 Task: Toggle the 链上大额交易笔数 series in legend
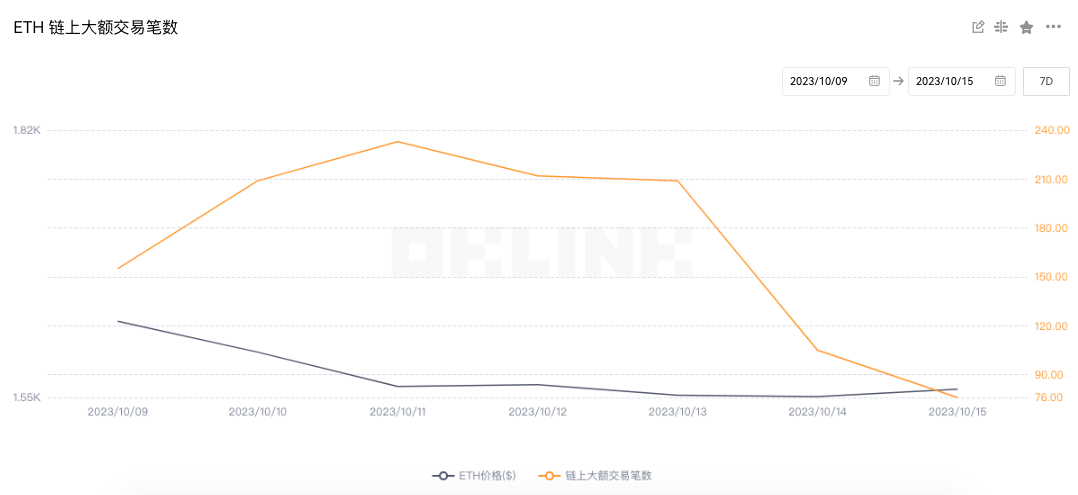pos(607,476)
